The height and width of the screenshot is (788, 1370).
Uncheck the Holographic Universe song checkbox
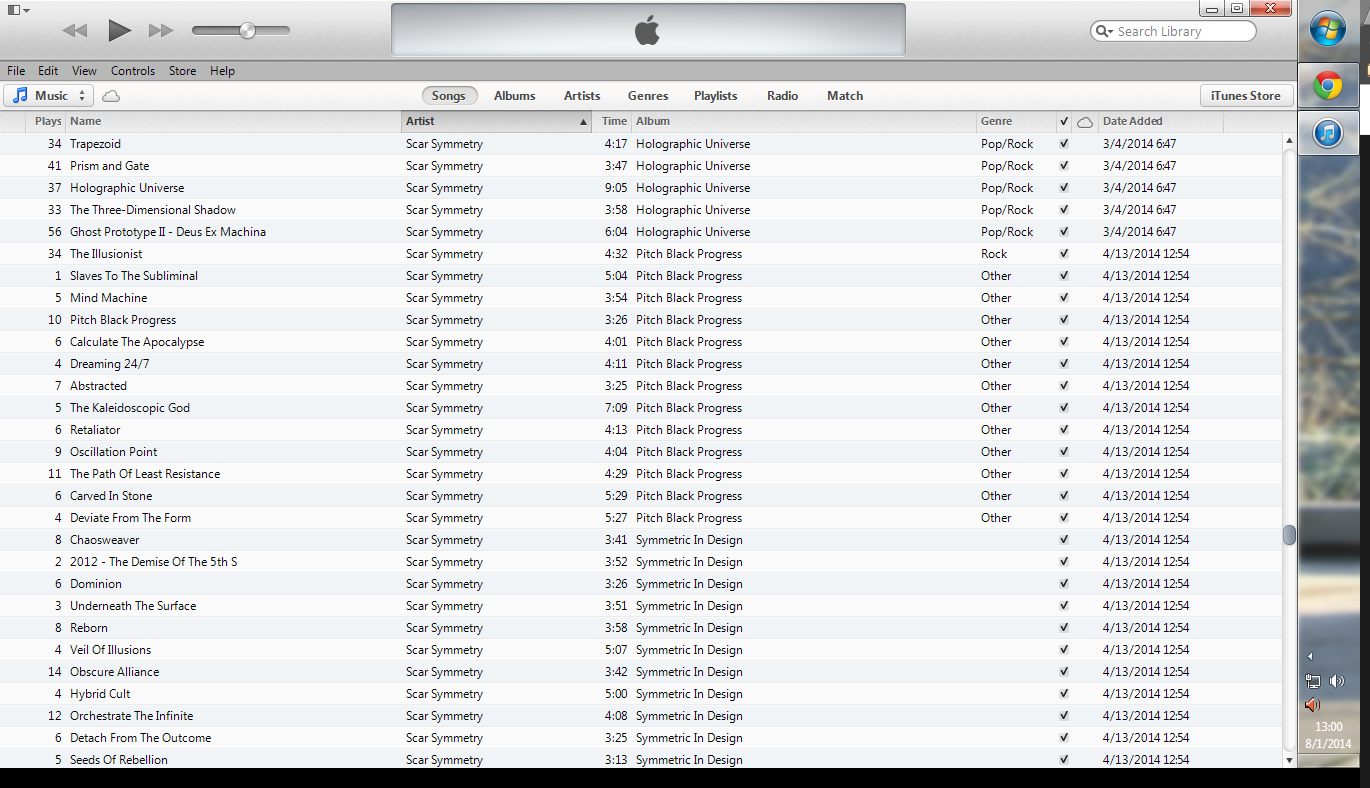click(1064, 188)
